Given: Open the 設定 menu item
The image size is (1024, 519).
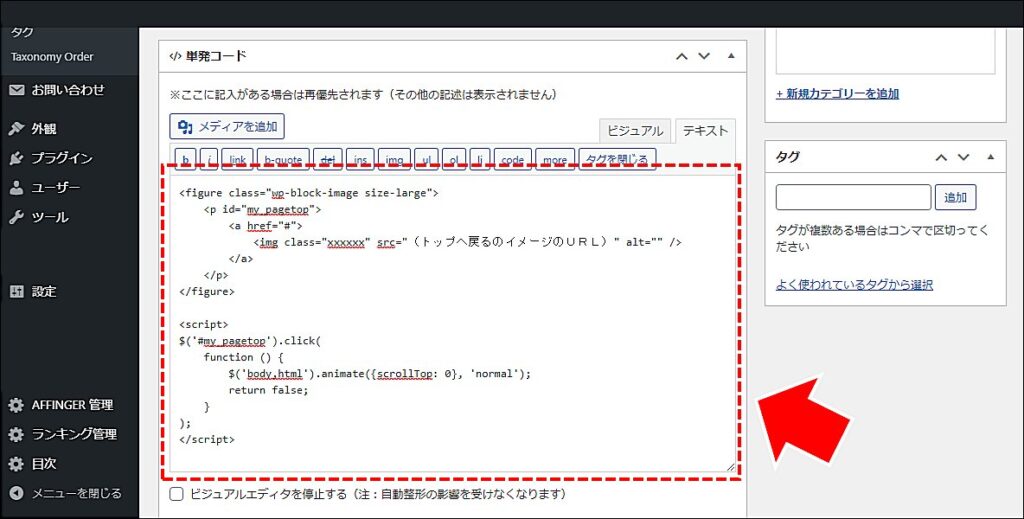Looking at the screenshot, I should coord(44,292).
